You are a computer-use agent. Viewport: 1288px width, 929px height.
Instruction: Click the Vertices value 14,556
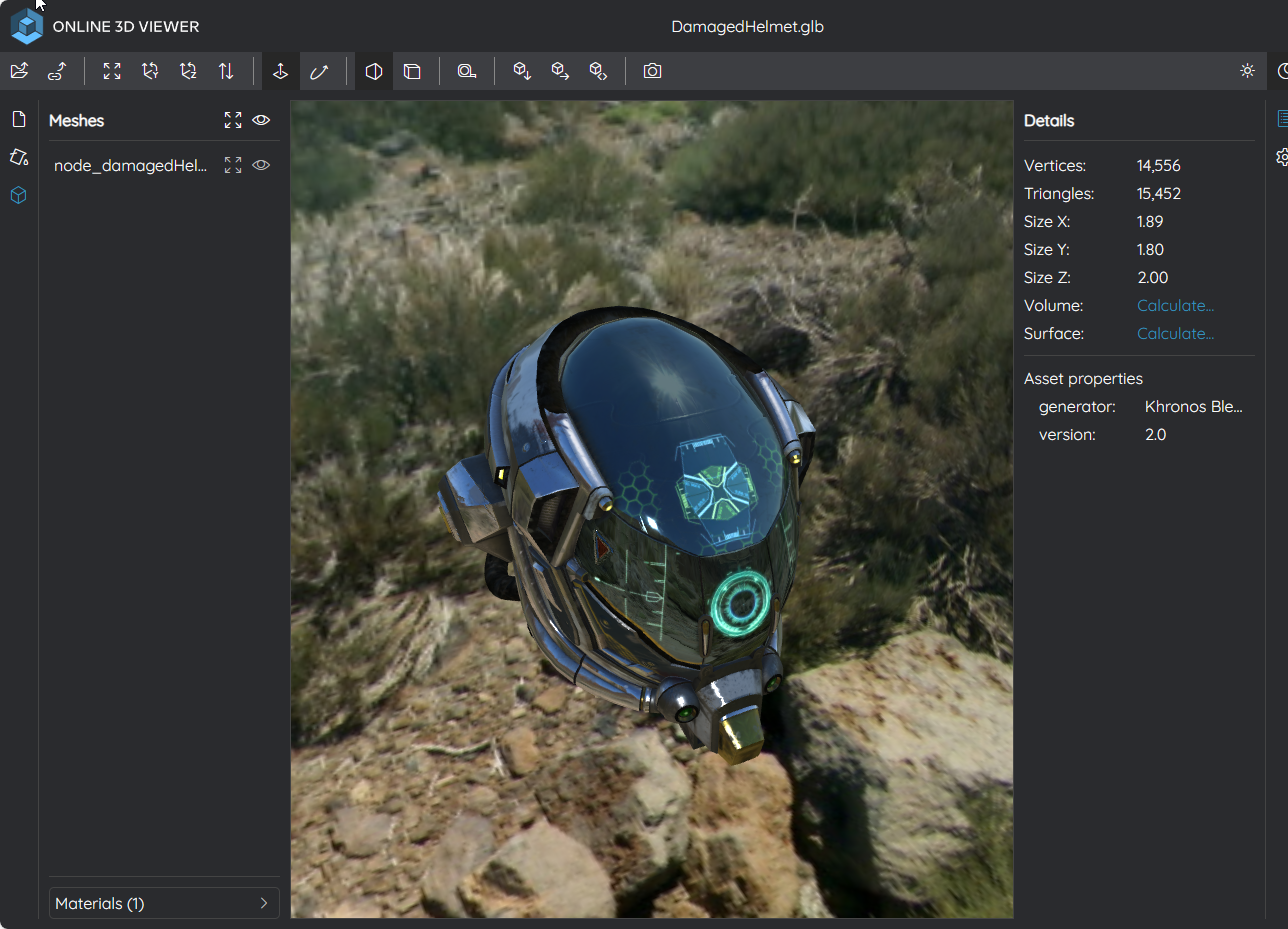point(1159,166)
